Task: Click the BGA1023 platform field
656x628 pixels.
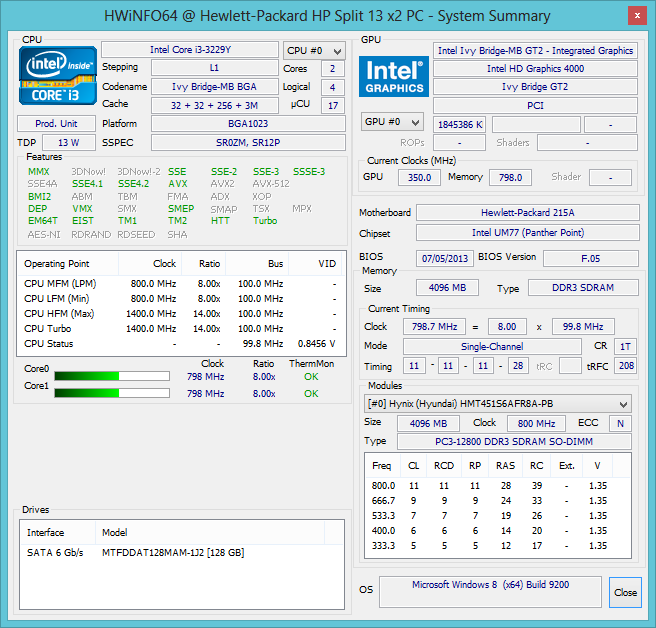Action: tap(249, 124)
